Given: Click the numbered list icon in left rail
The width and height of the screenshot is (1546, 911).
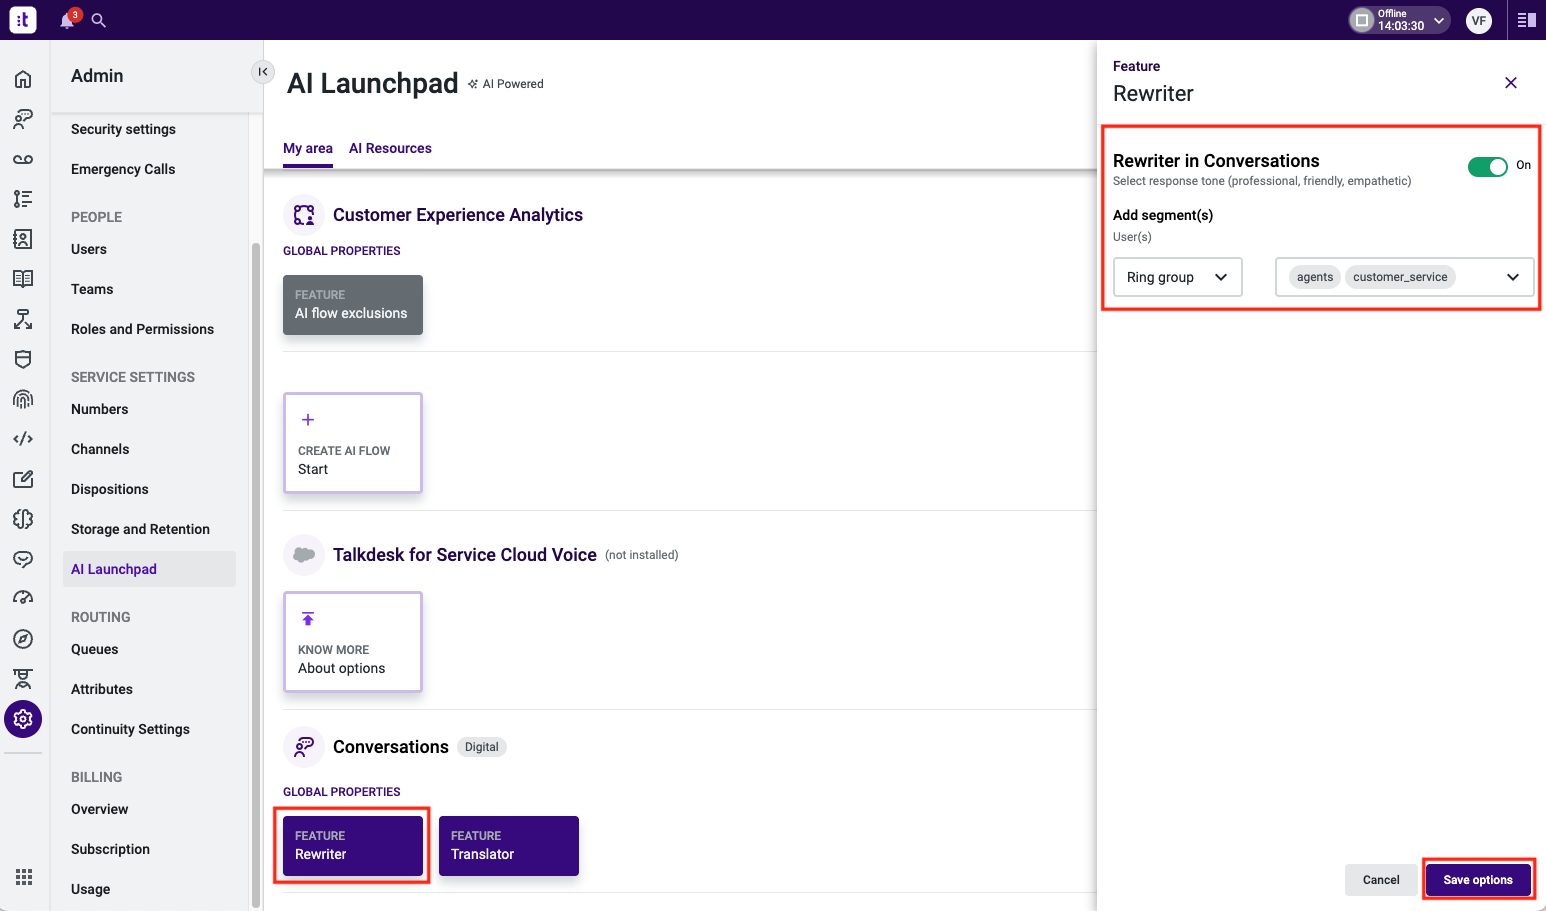Looking at the screenshot, I should pos(23,199).
